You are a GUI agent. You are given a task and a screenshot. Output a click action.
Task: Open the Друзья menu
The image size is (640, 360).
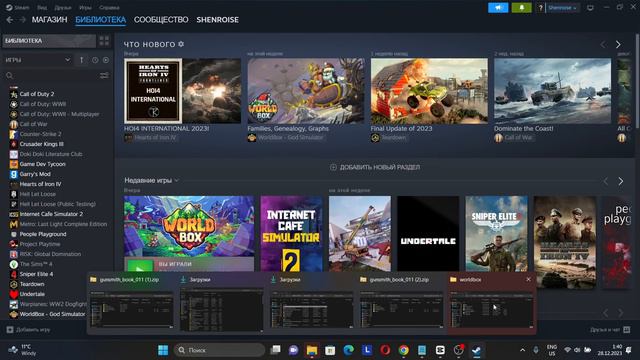click(x=62, y=7)
